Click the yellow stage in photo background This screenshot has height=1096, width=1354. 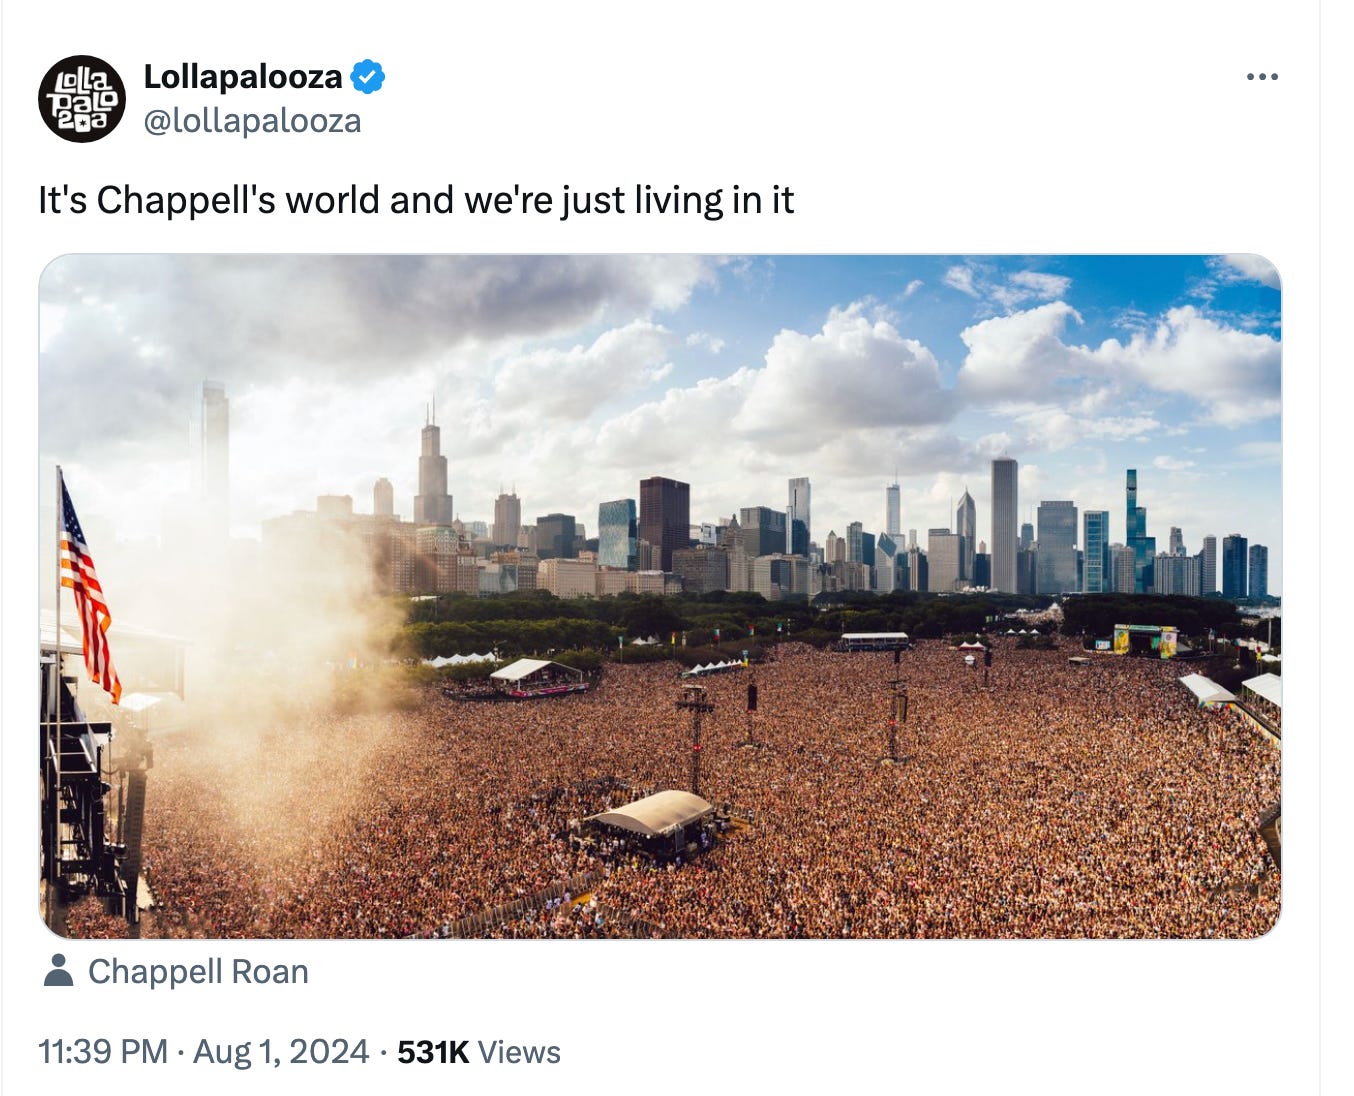[1145, 640]
